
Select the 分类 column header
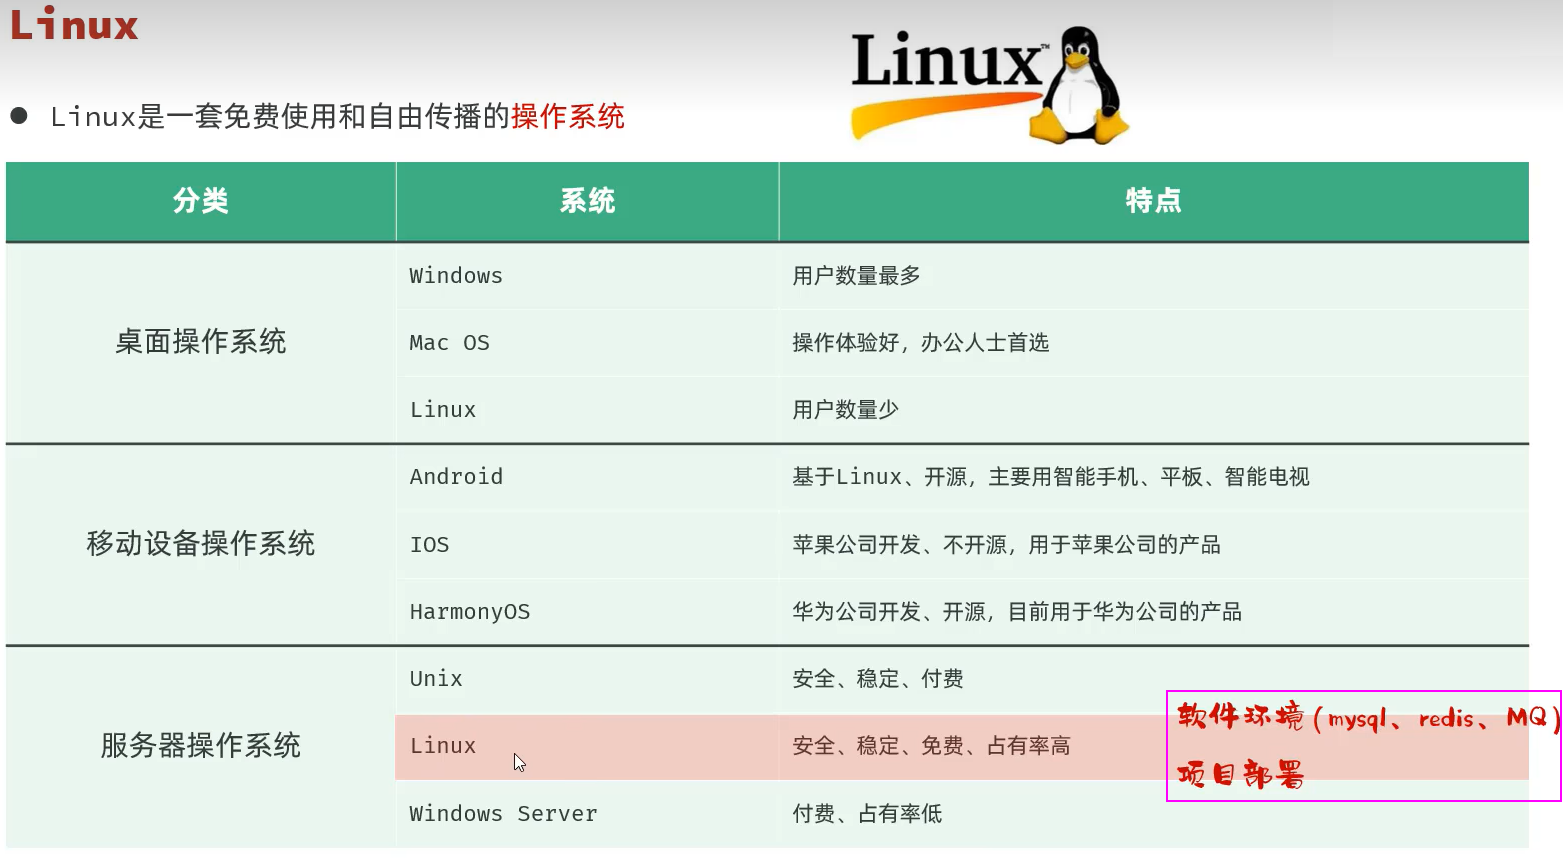point(201,201)
